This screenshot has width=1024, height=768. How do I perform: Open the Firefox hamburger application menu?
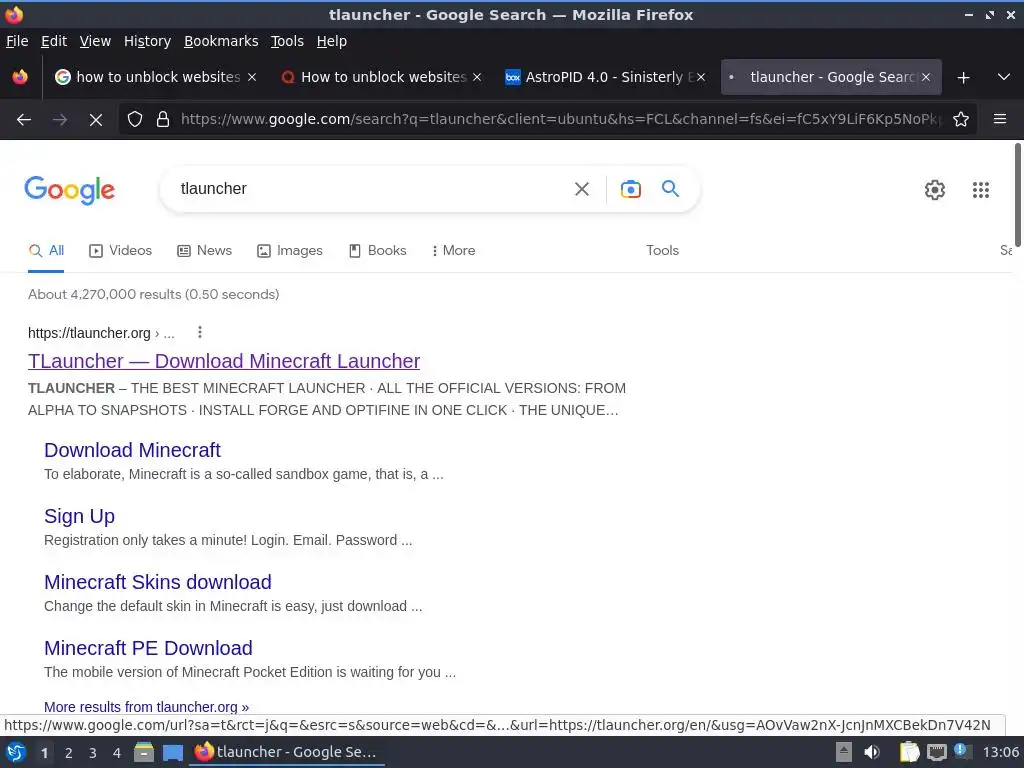(x=1000, y=119)
